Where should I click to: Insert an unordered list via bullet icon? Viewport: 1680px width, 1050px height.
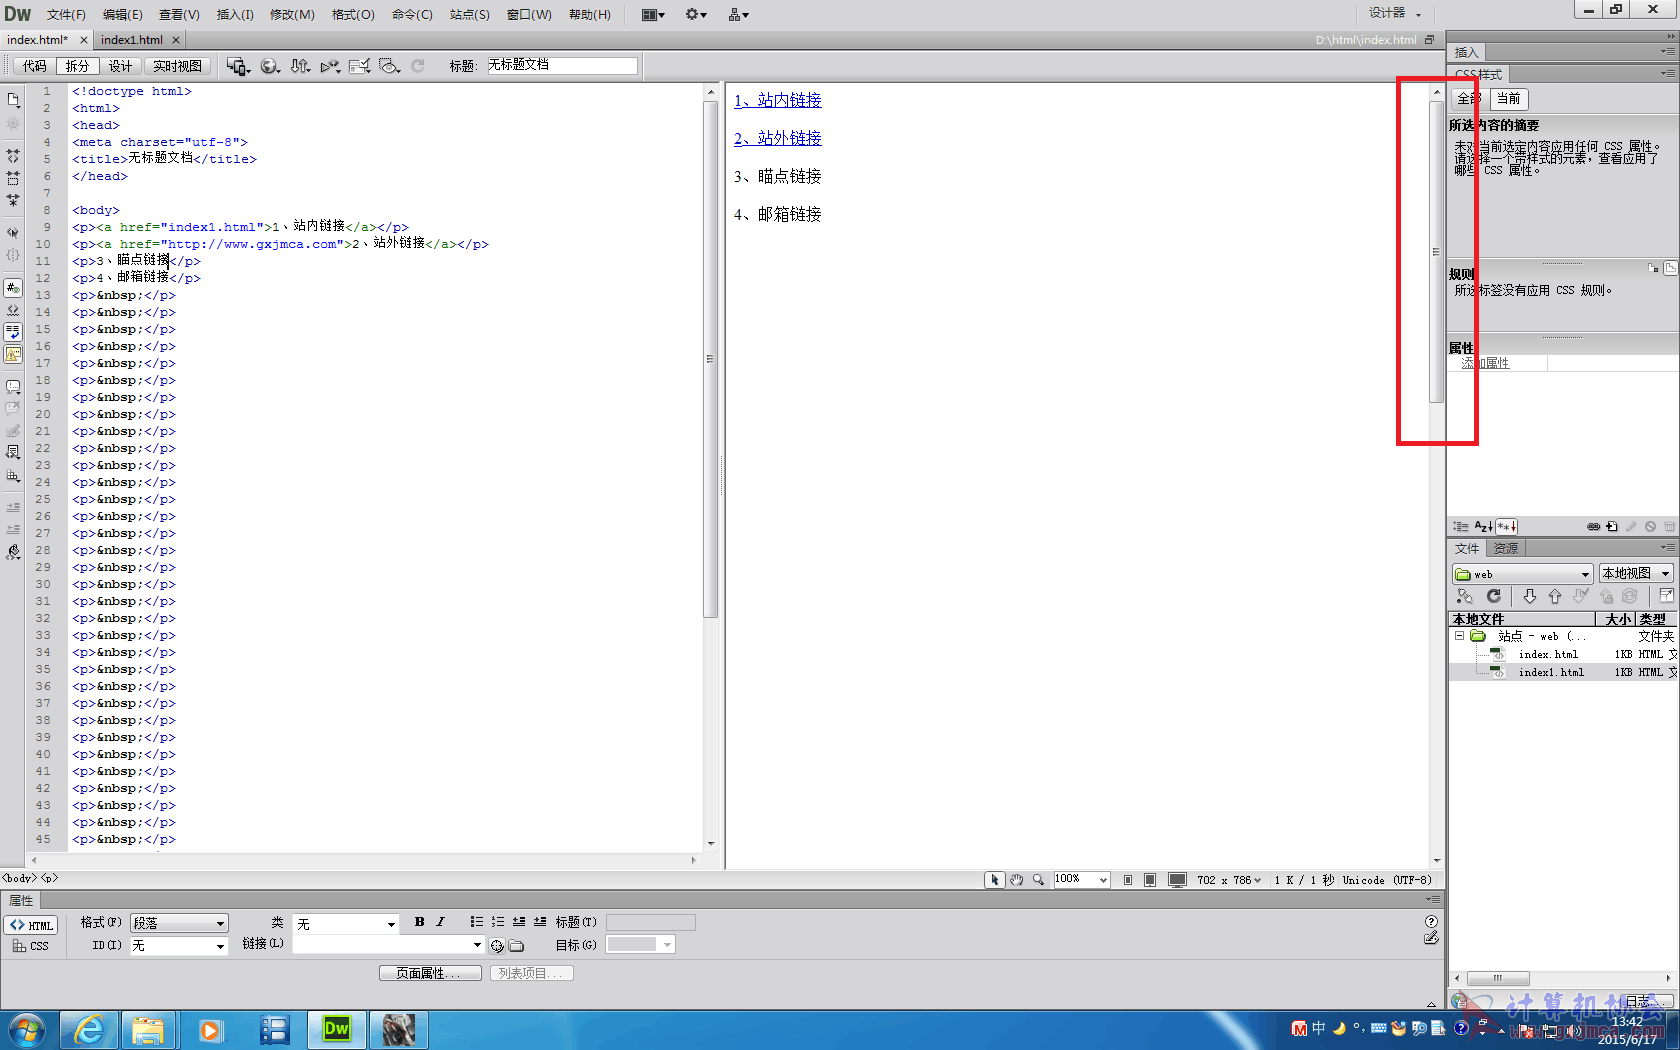click(477, 922)
